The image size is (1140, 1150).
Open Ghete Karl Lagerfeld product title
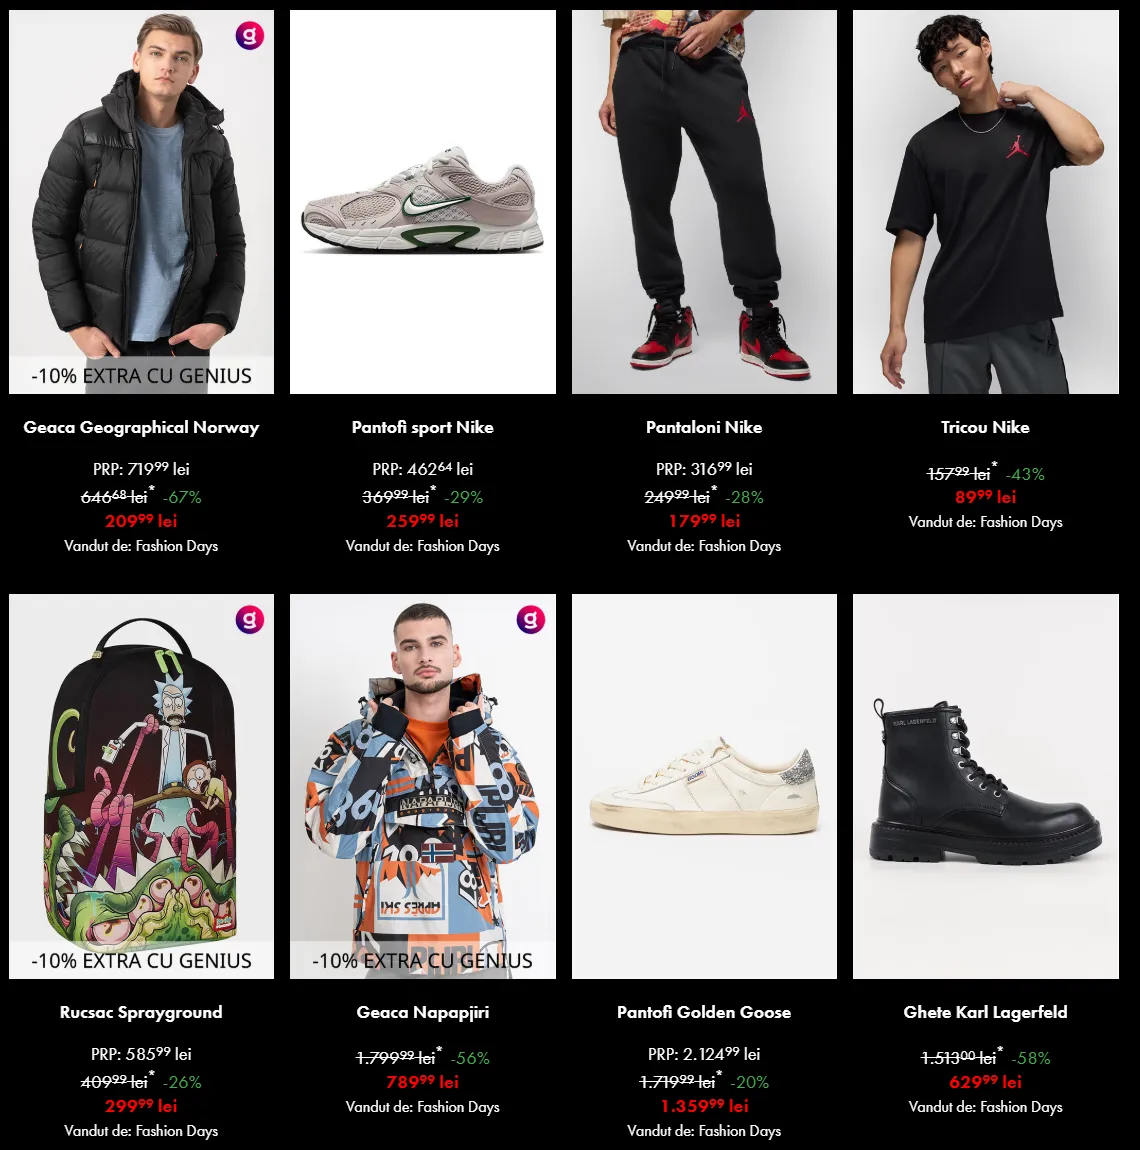[x=985, y=1012]
